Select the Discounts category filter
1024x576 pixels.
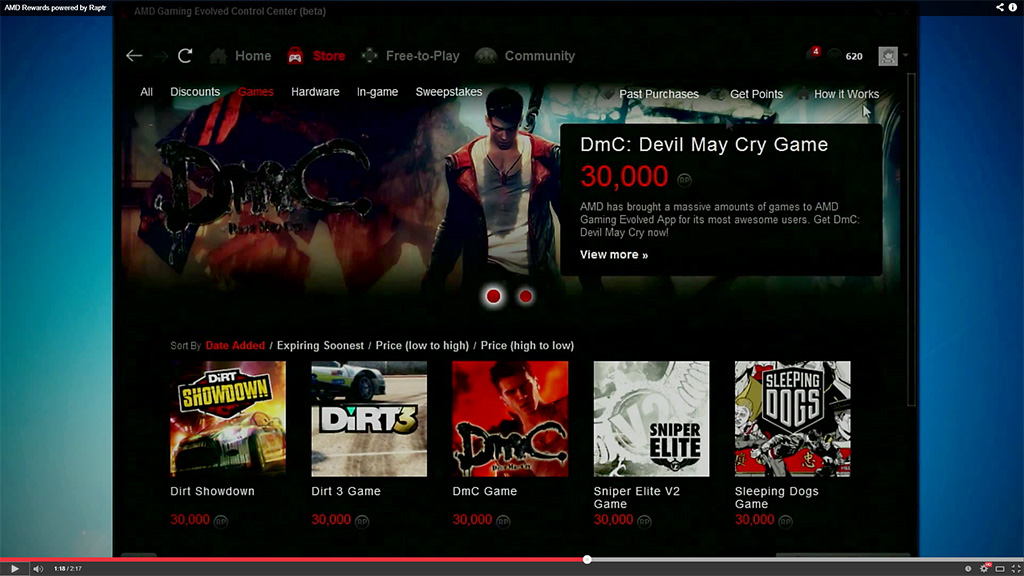pos(195,92)
